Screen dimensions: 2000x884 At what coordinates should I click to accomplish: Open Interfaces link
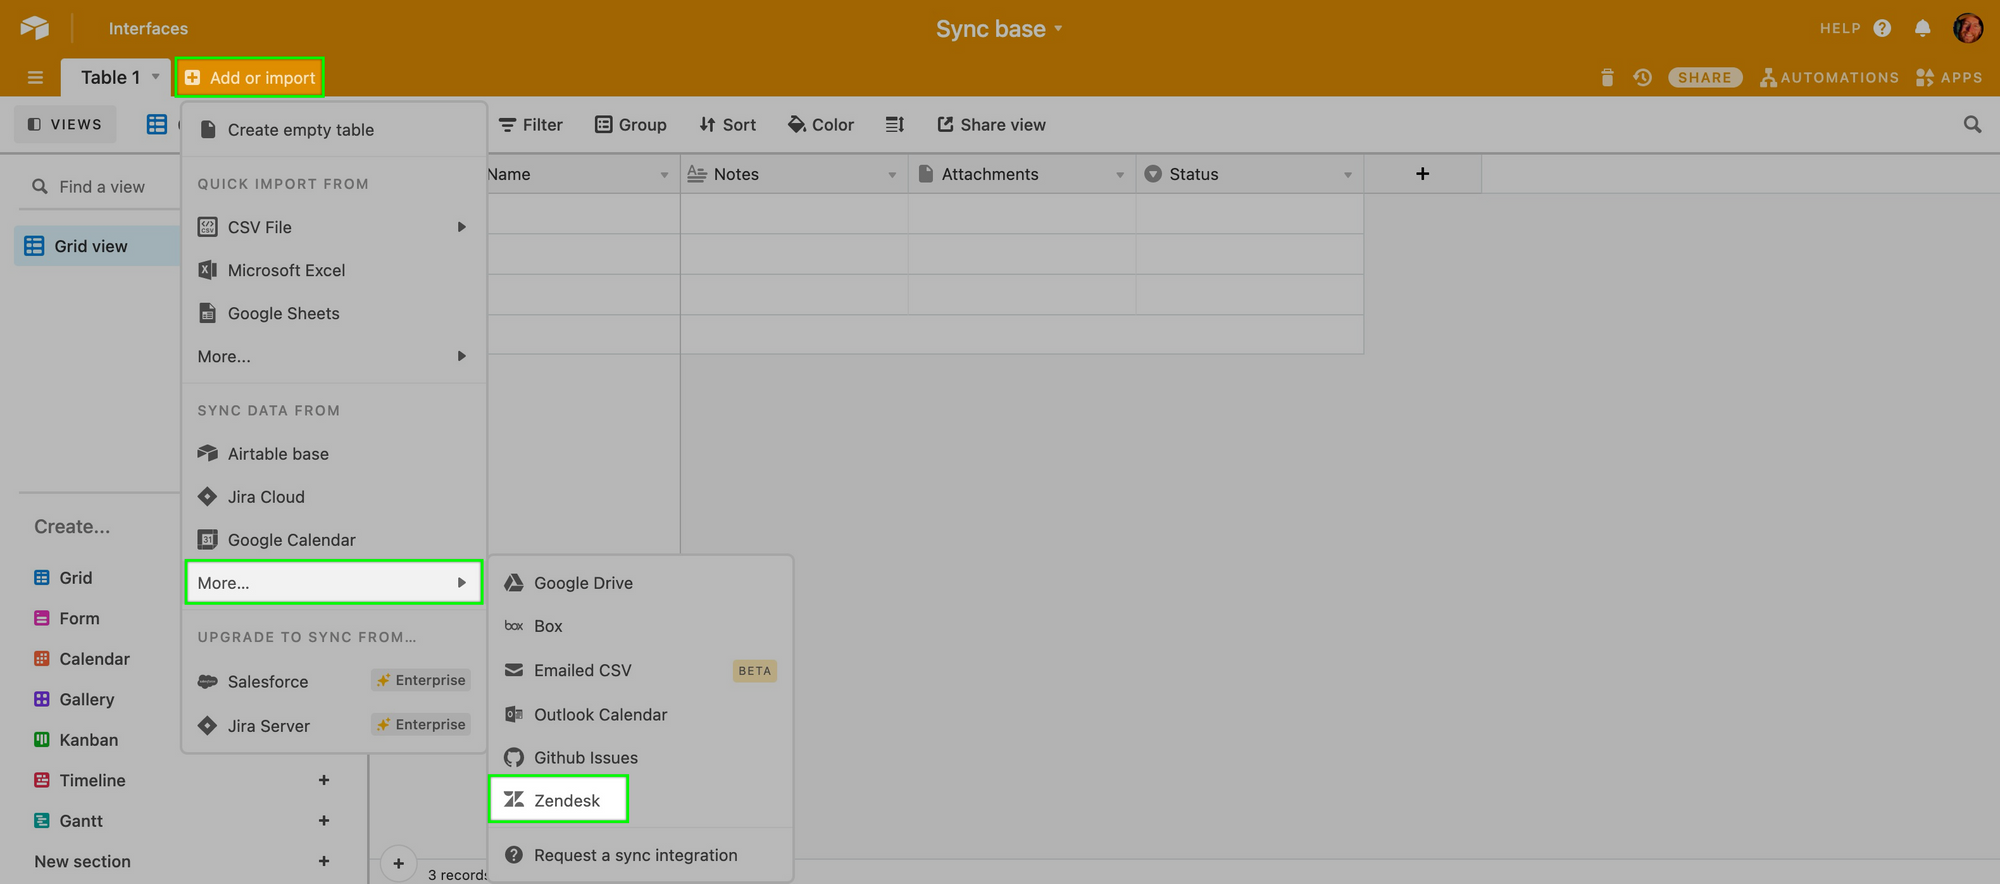(148, 28)
